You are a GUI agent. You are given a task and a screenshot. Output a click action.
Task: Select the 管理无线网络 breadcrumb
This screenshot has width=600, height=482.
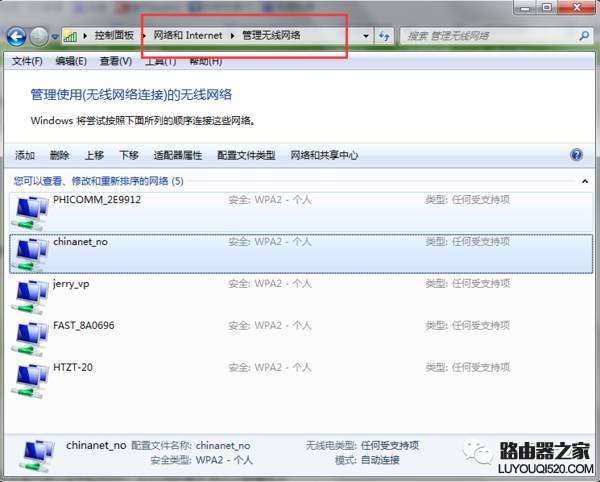(x=271, y=36)
